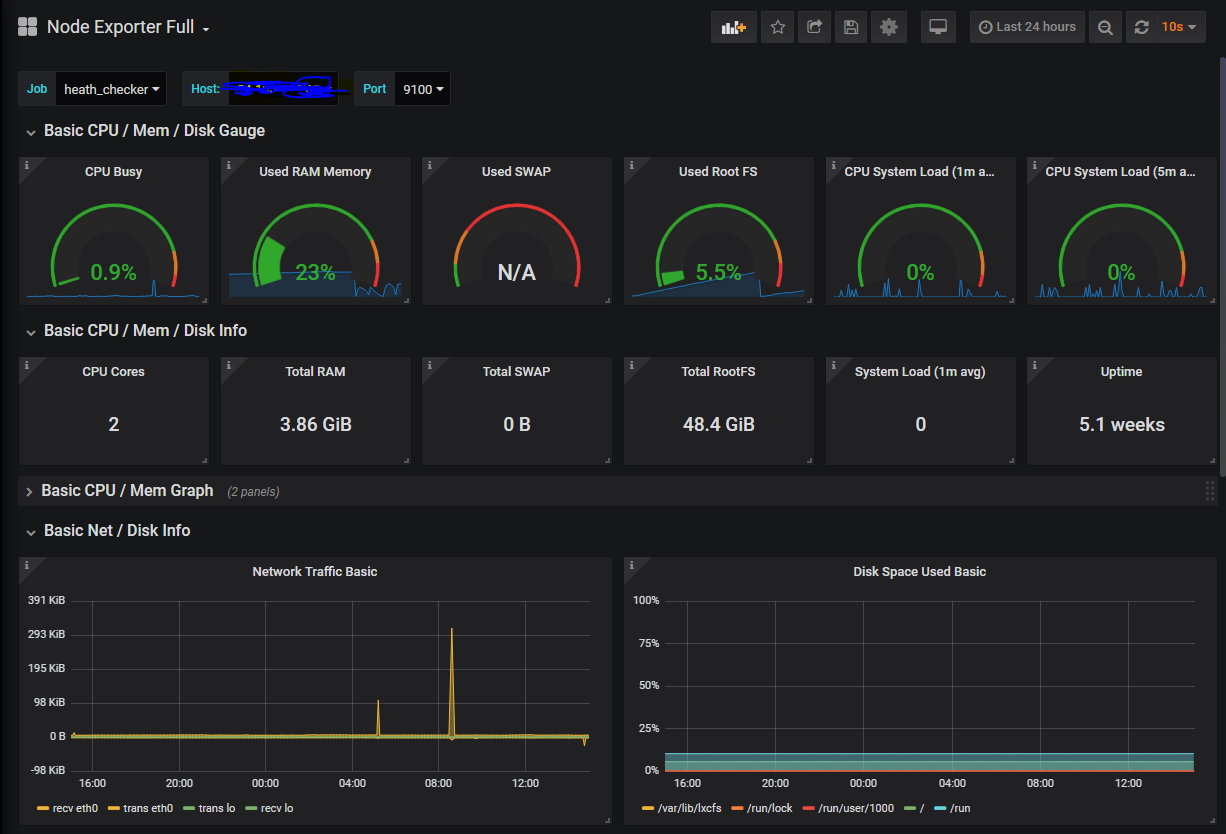Grab the drag handle on Basic CPU / Mem Graph row
This screenshot has width=1226, height=834.
(1209, 491)
